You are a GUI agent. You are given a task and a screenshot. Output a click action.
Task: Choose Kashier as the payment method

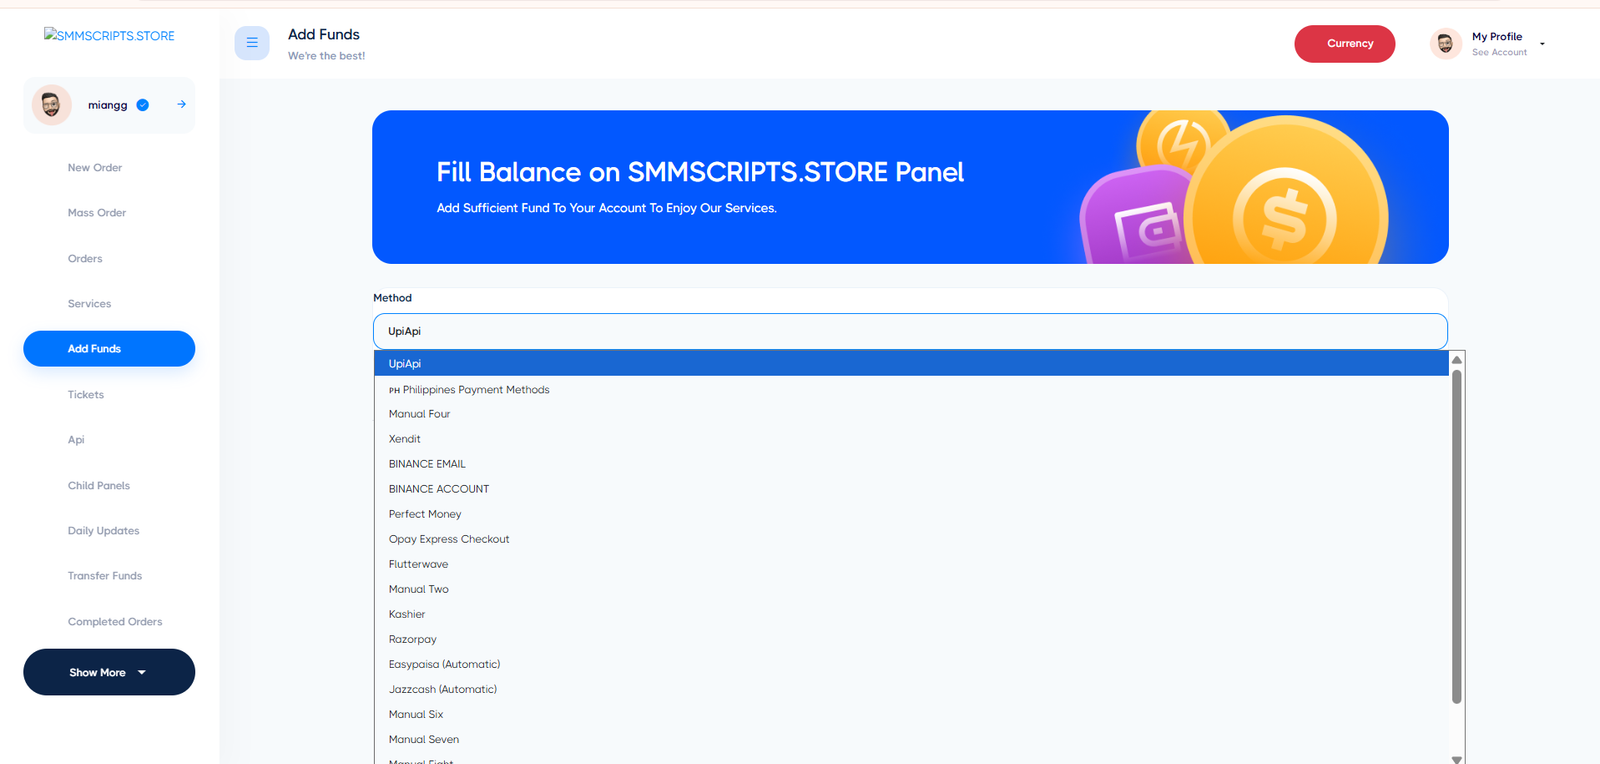click(x=911, y=614)
